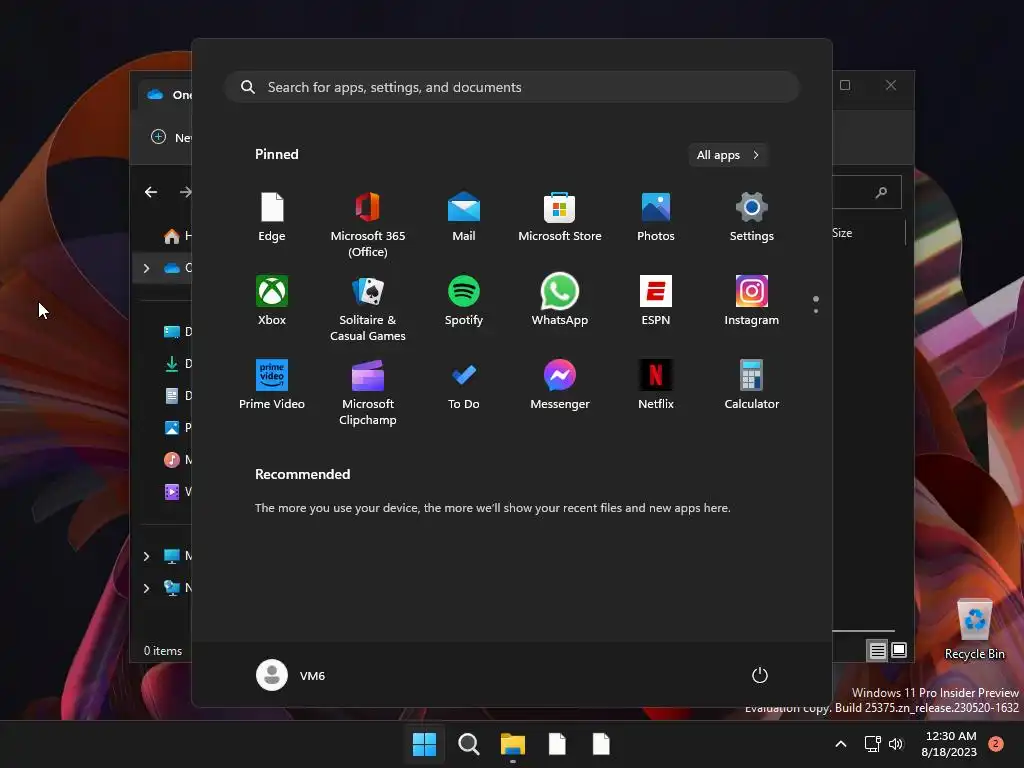Click the Start menu search box
Screen dimensions: 1024x768
point(512,87)
